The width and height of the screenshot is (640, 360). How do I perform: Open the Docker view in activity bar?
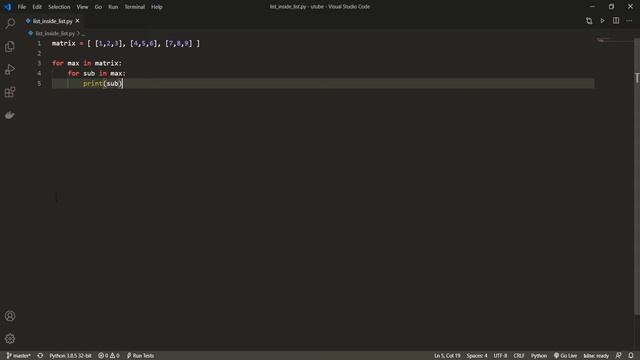pos(10,115)
